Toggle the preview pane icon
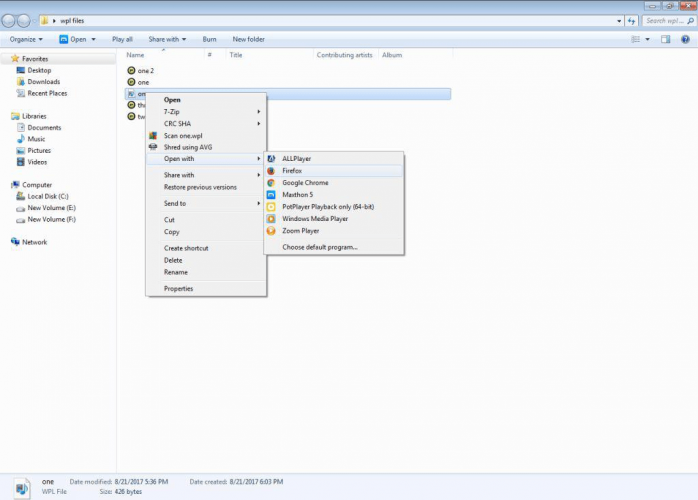This screenshot has width=698, height=500. 666,39
